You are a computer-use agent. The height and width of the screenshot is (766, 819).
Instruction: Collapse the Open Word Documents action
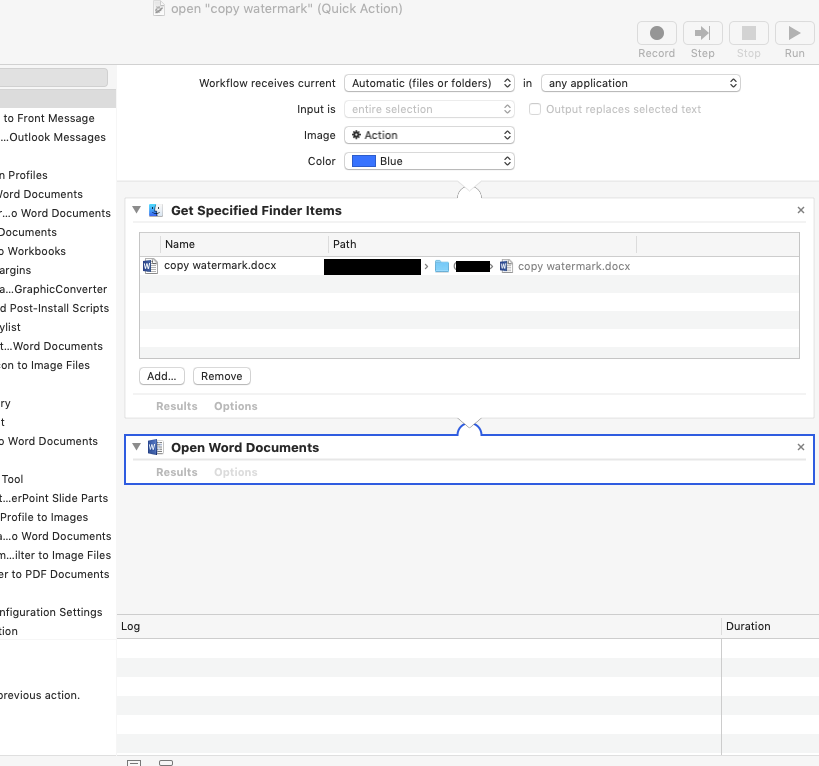click(137, 447)
